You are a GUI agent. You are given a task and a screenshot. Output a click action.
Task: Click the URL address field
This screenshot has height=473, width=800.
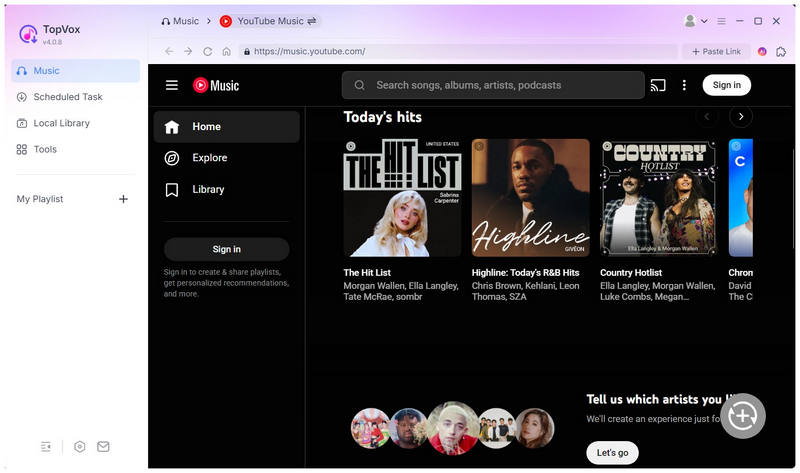pos(458,52)
